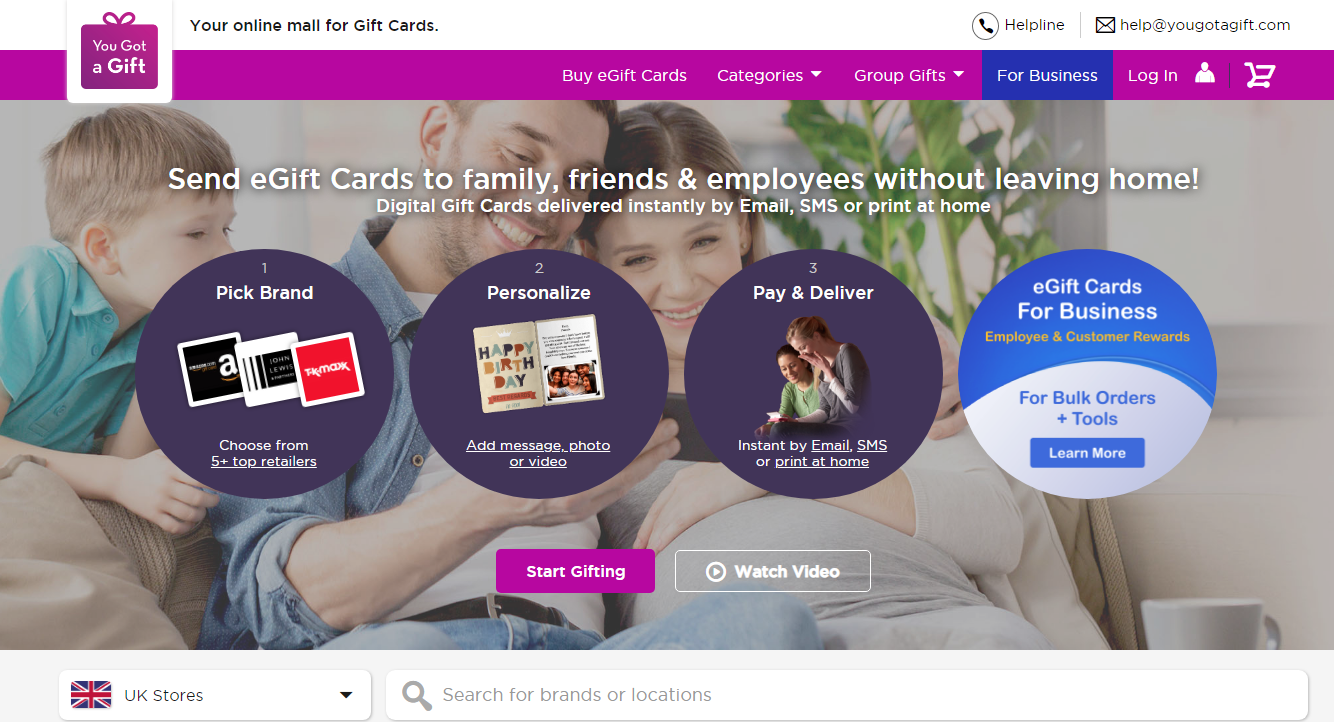
Task: Open the Buy eGift Cards menu item
Action: [624, 75]
